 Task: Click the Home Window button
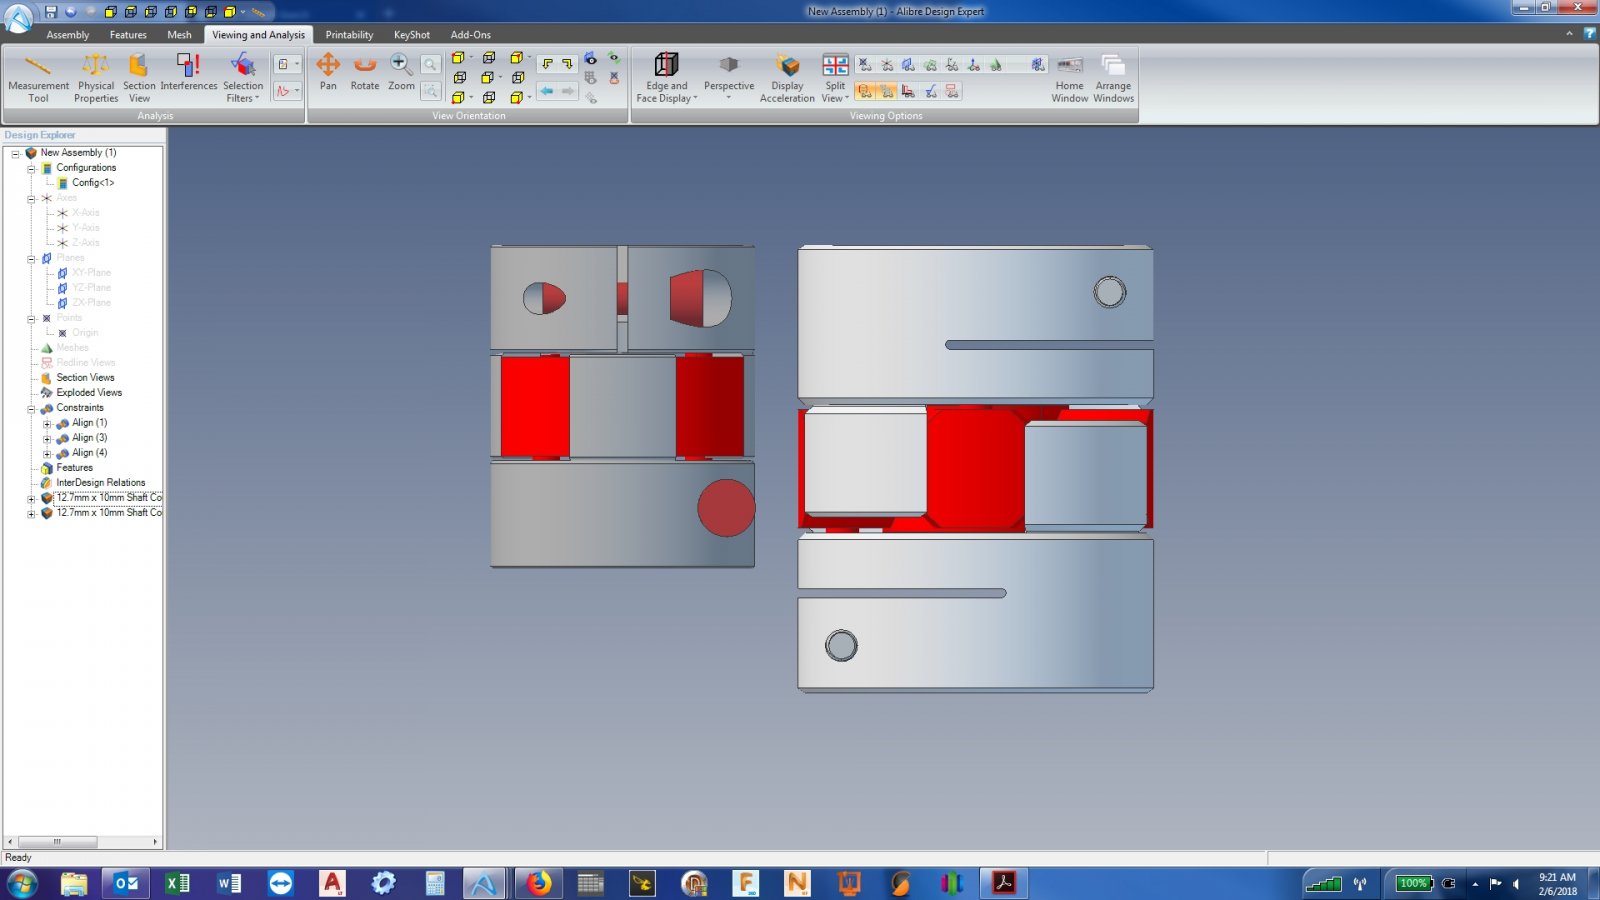tap(1069, 78)
